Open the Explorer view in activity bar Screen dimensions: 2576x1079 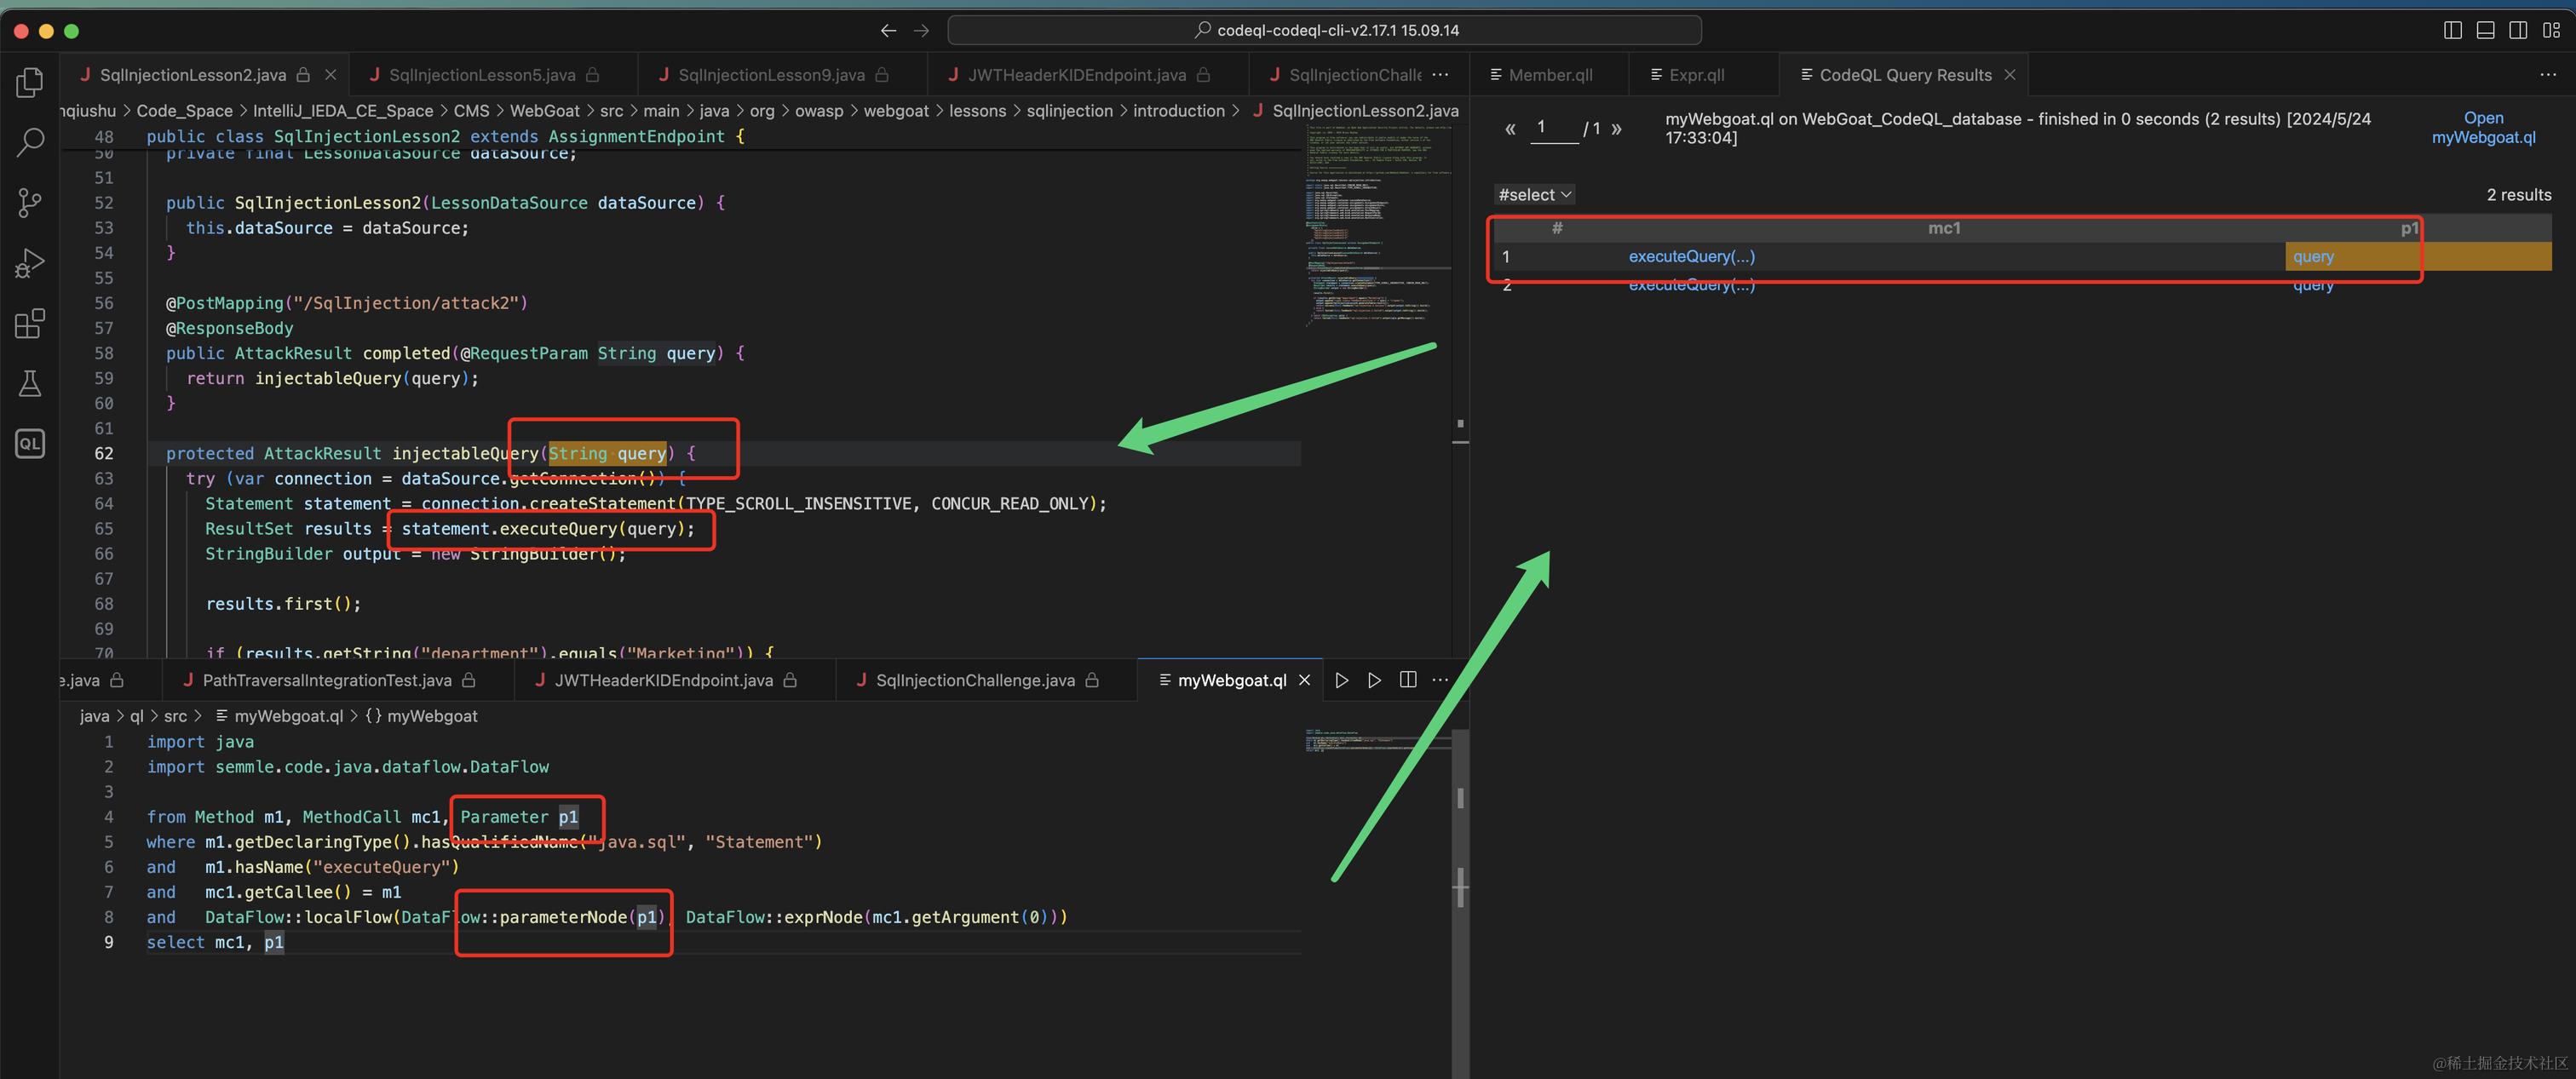tap(30, 83)
